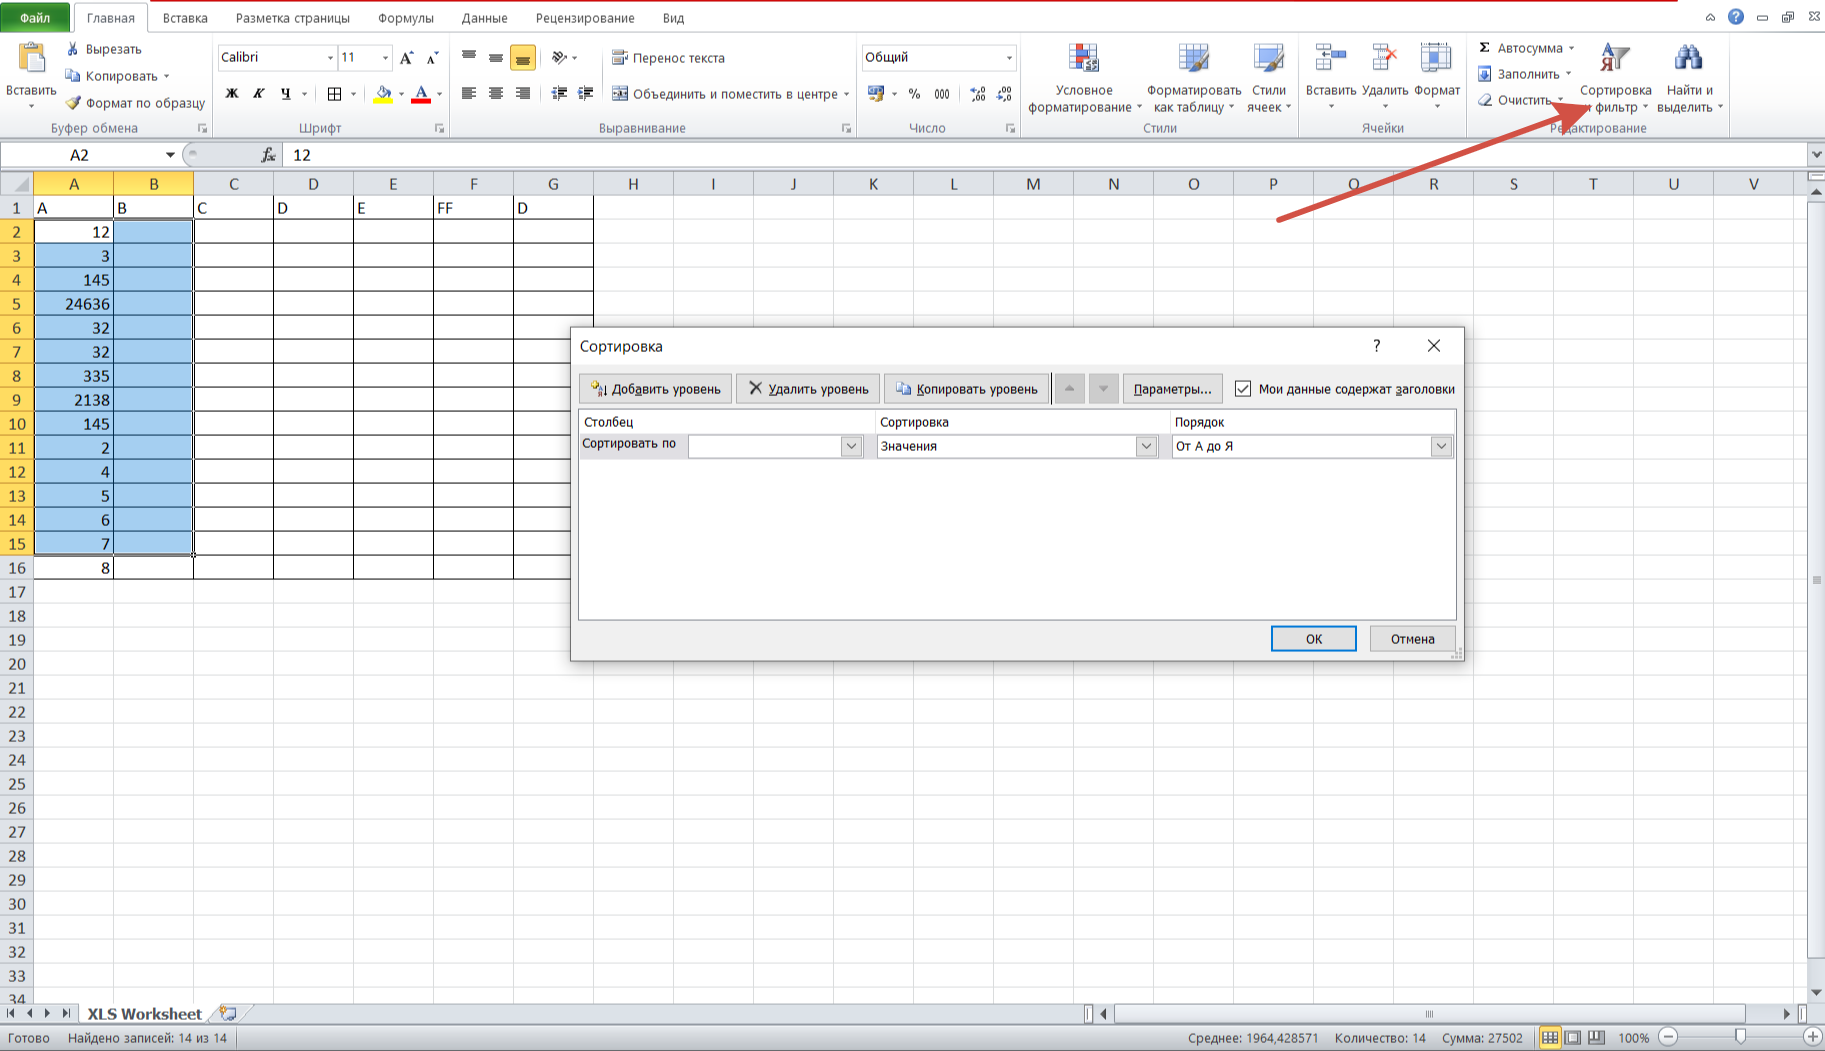Switch to the Формулы ribbon tab
This screenshot has width=1825, height=1051.
tap(405, 18)
